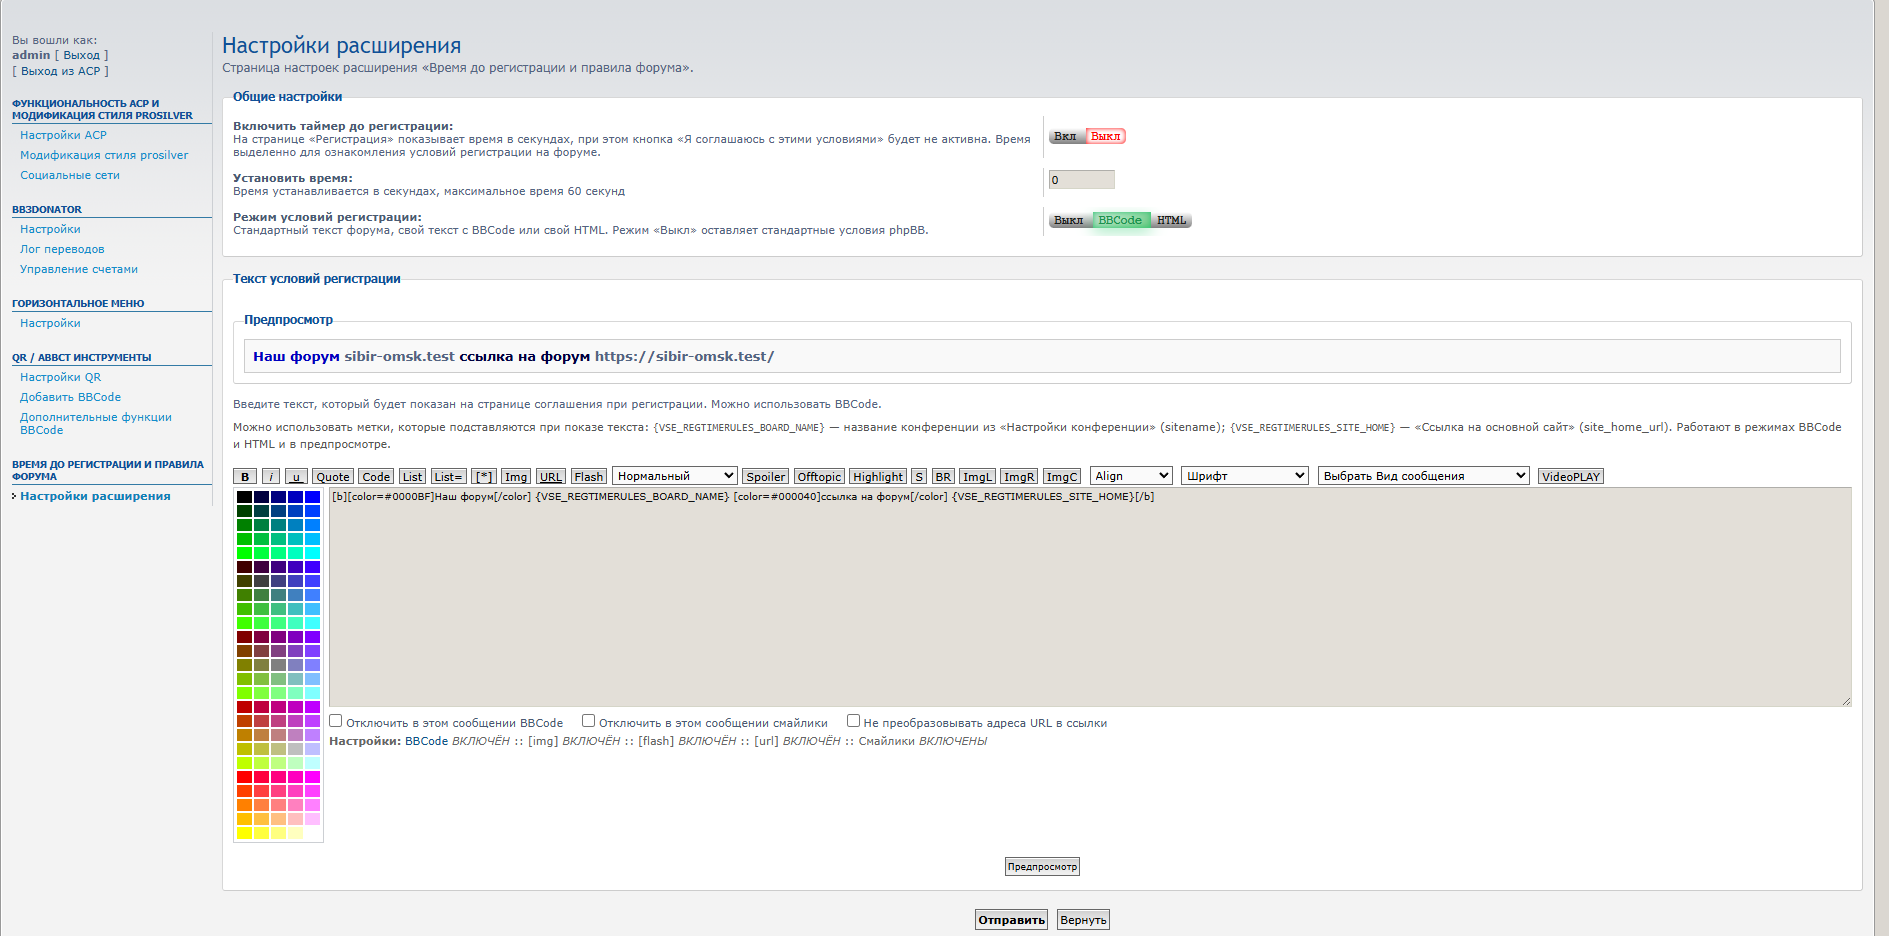The image size is (1889, 936).
Task: Open 'Лог переводов' in sidebar
Action: point(62,249)
